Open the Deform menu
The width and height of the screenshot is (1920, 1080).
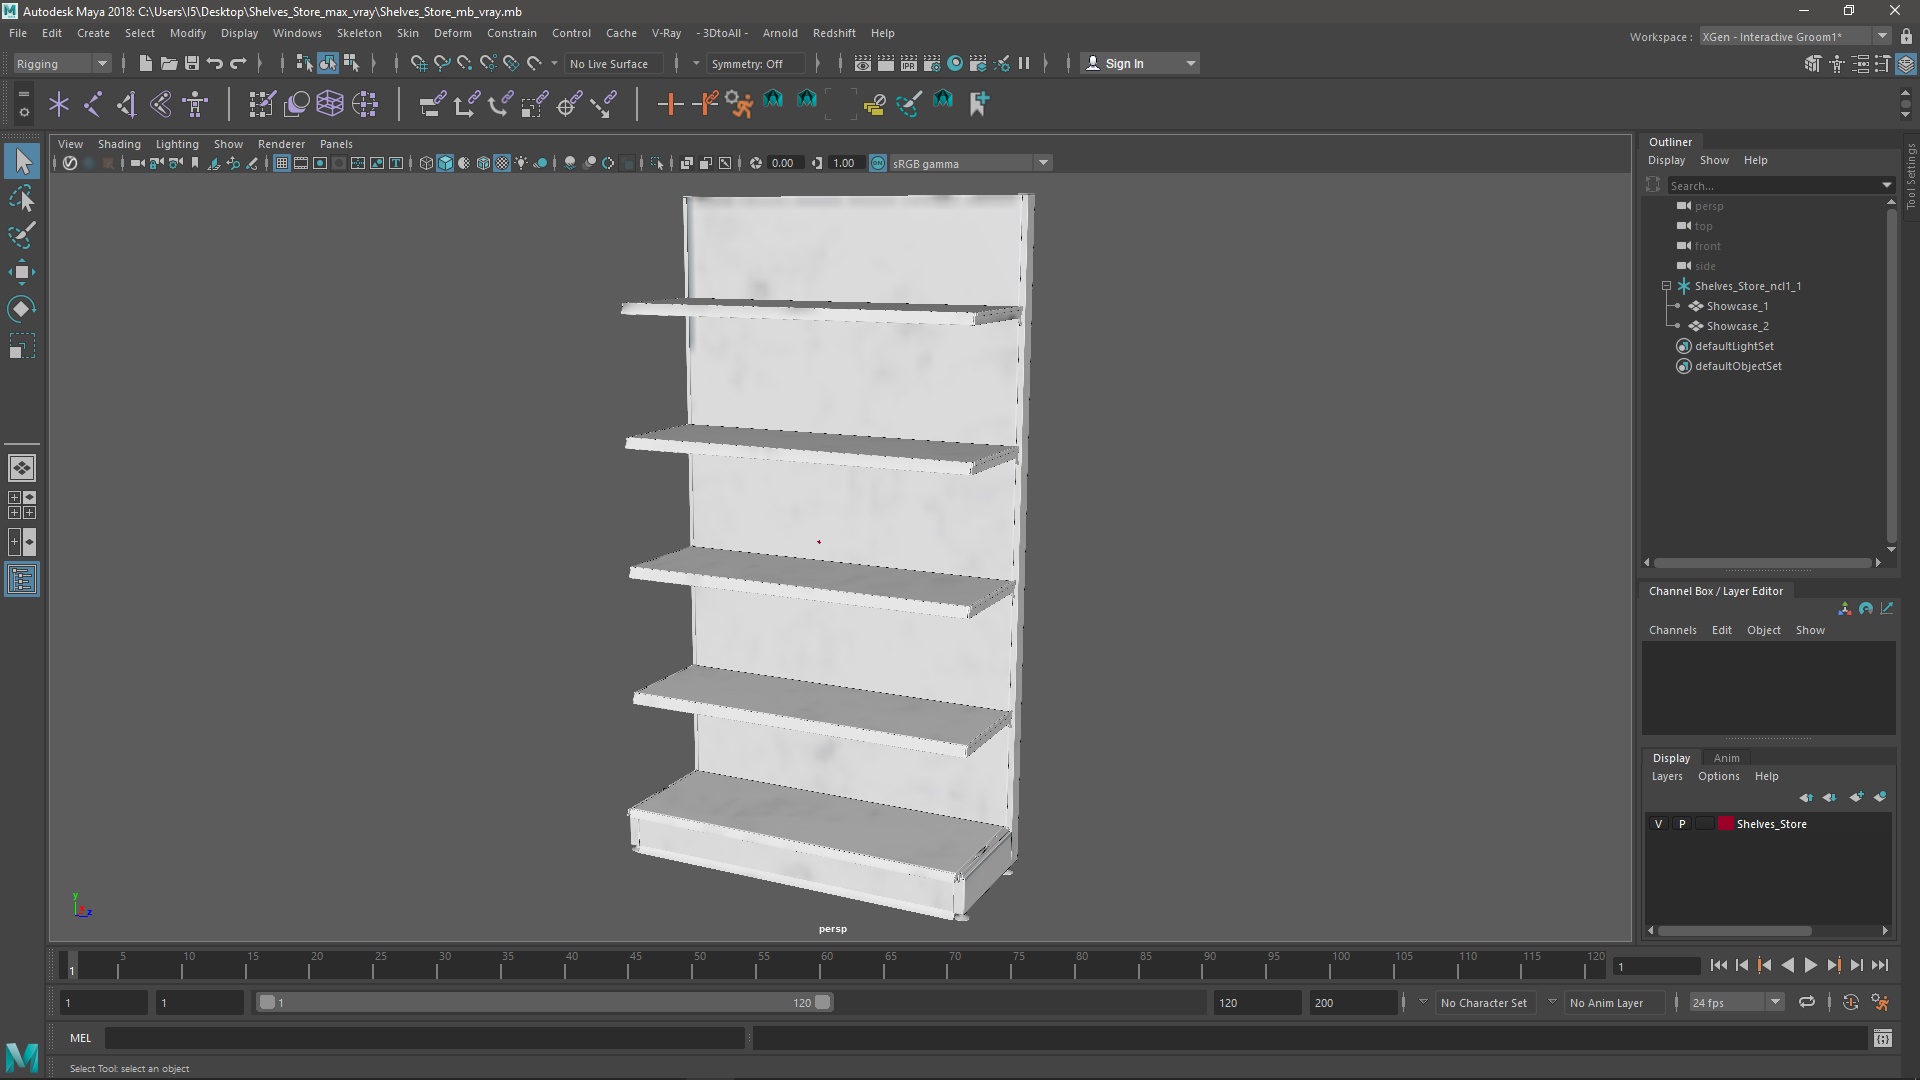[x=452, y=33]
